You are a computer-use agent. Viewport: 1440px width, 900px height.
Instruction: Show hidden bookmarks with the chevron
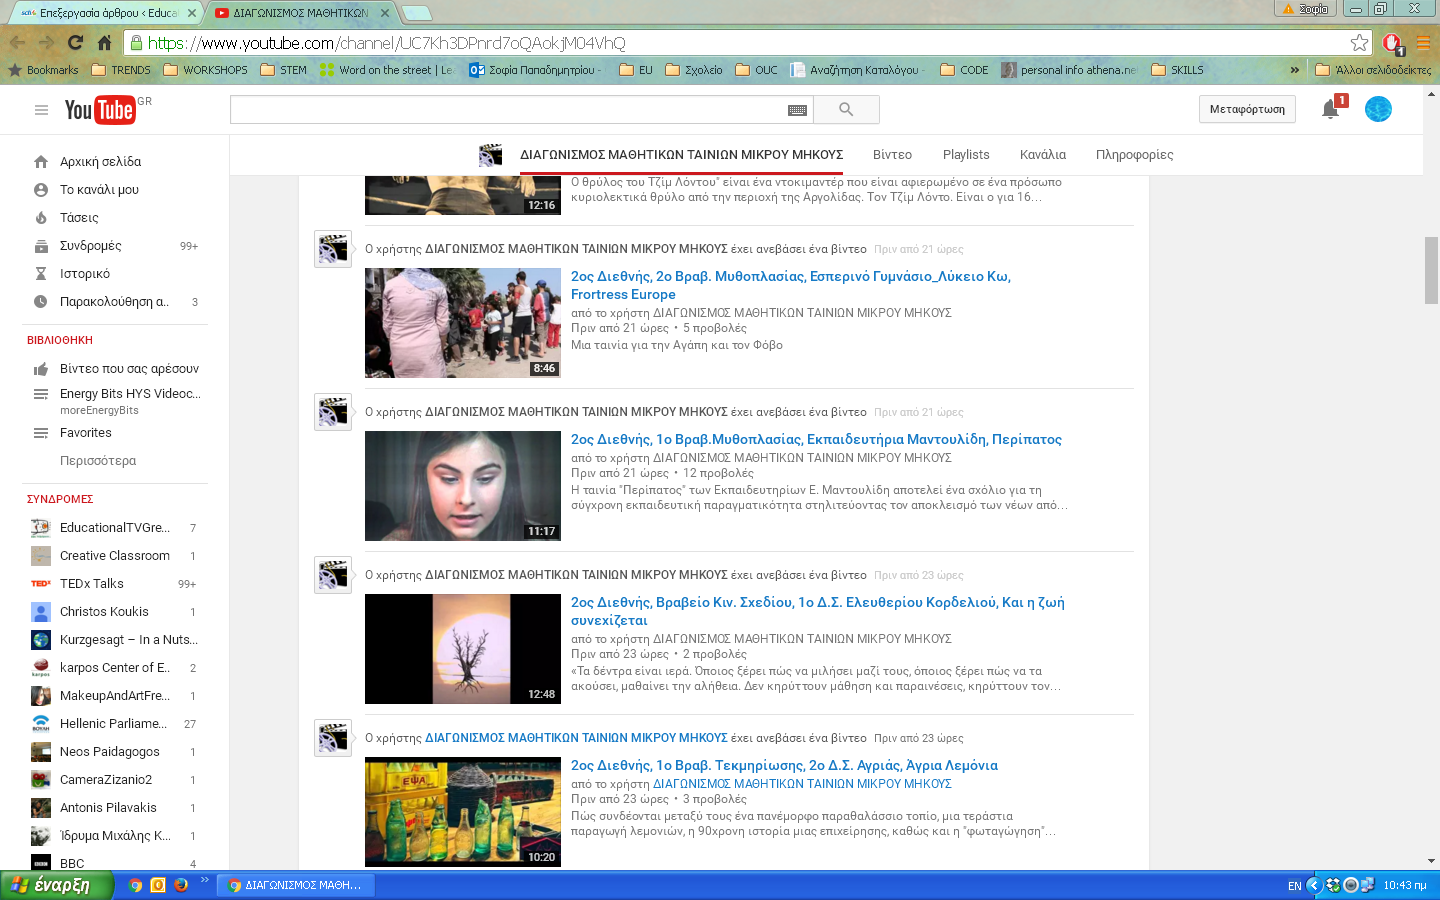1295,70
